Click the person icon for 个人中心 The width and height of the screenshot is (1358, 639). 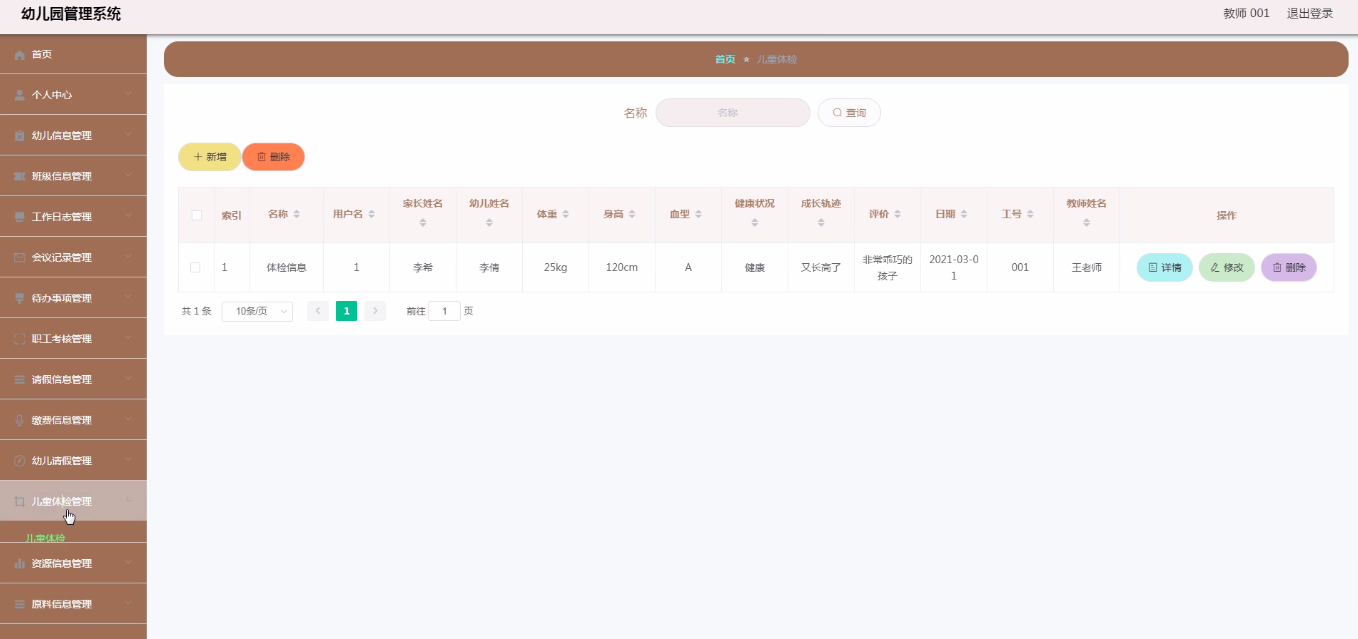tap(19, 95)
